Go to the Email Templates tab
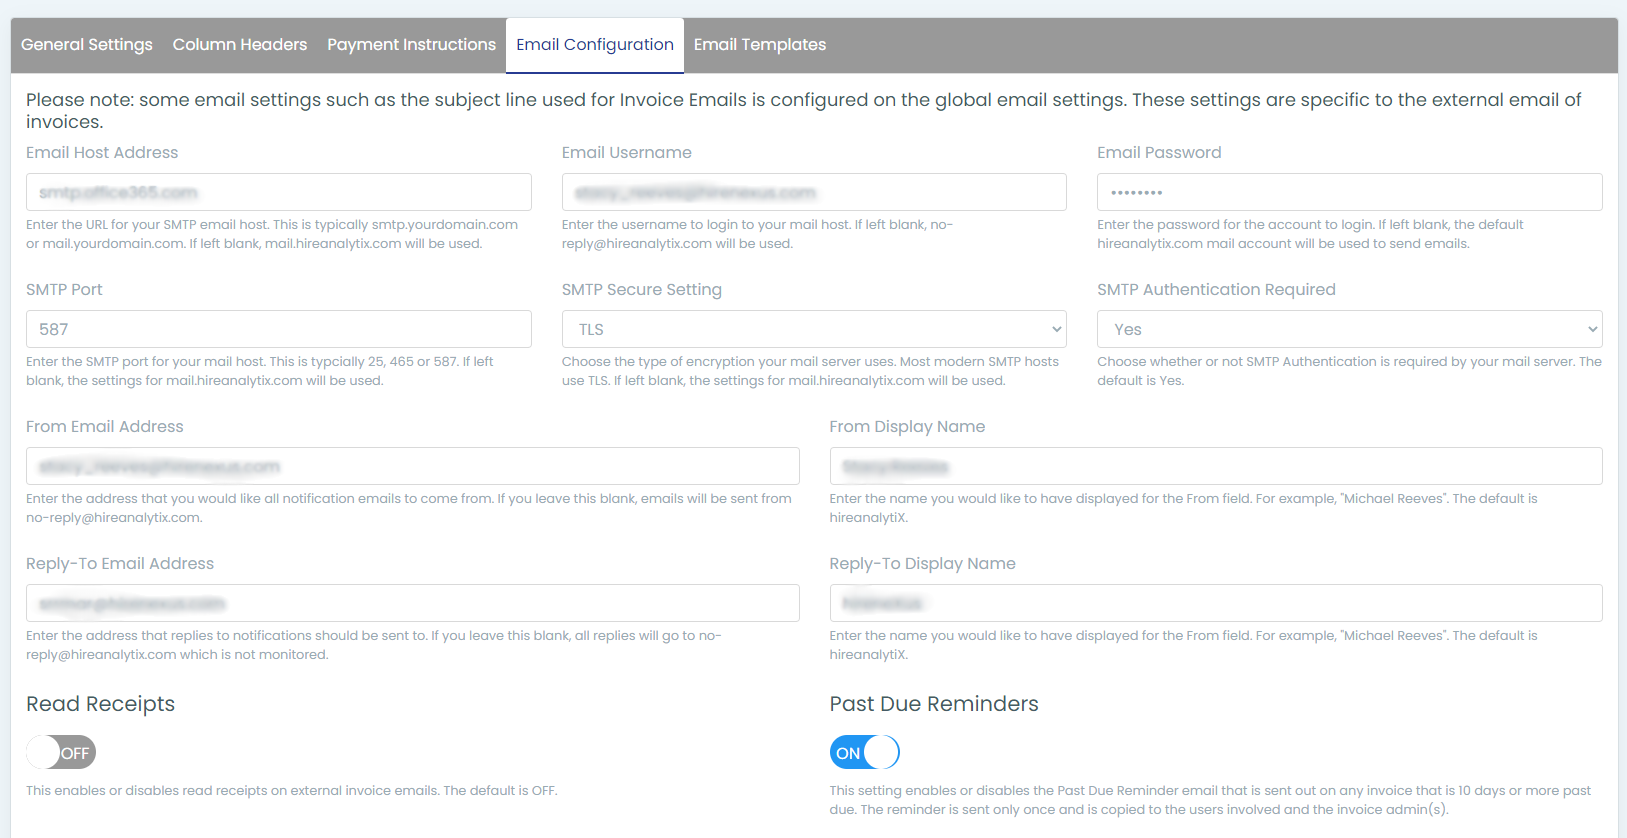 760,45
